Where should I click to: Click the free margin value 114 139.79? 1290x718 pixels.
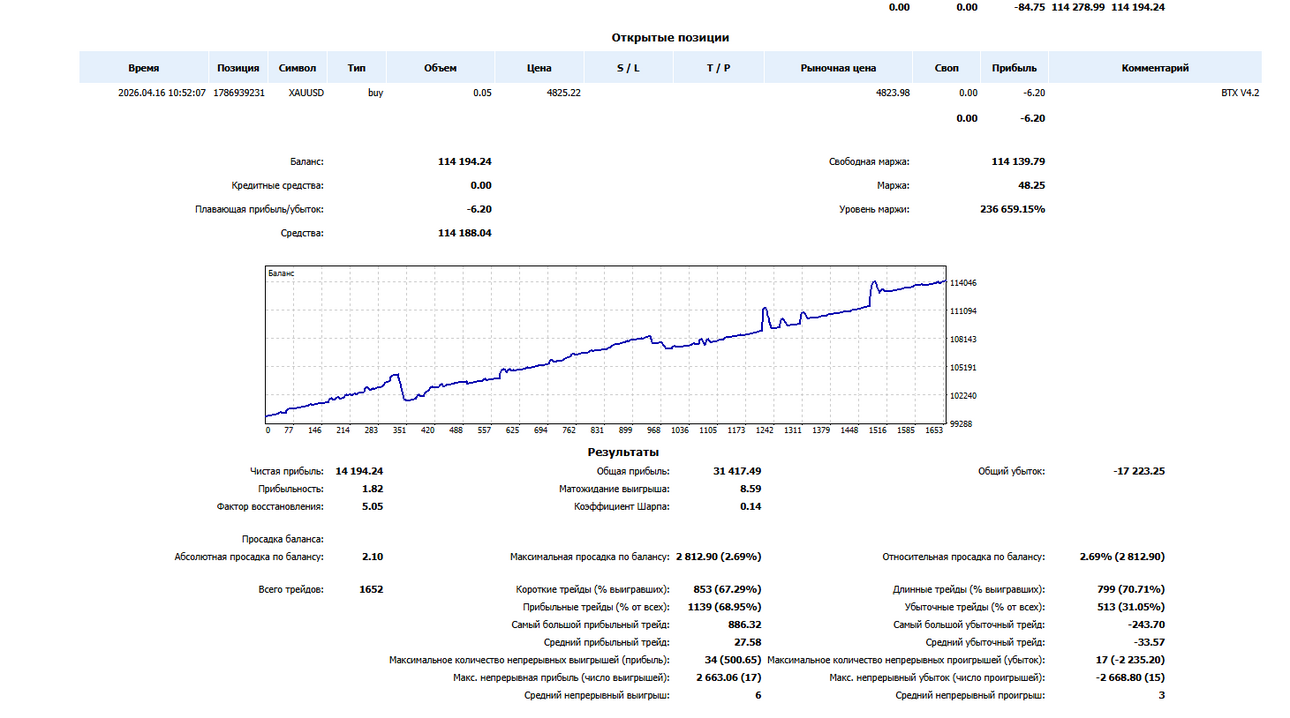click(x=1019, y=161)
